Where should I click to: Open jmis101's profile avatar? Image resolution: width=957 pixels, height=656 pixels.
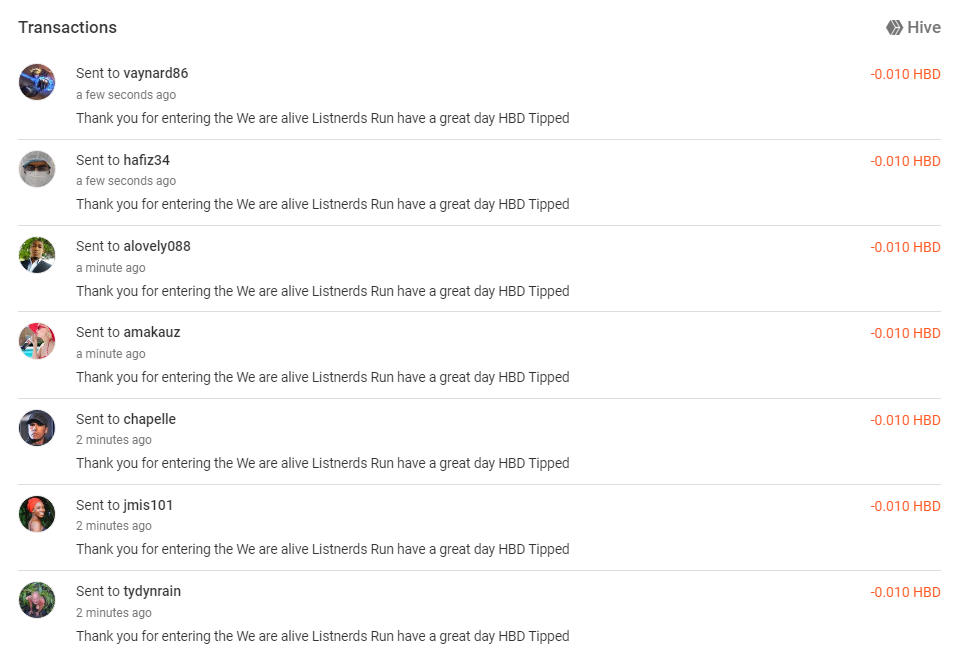pos(37,514)
